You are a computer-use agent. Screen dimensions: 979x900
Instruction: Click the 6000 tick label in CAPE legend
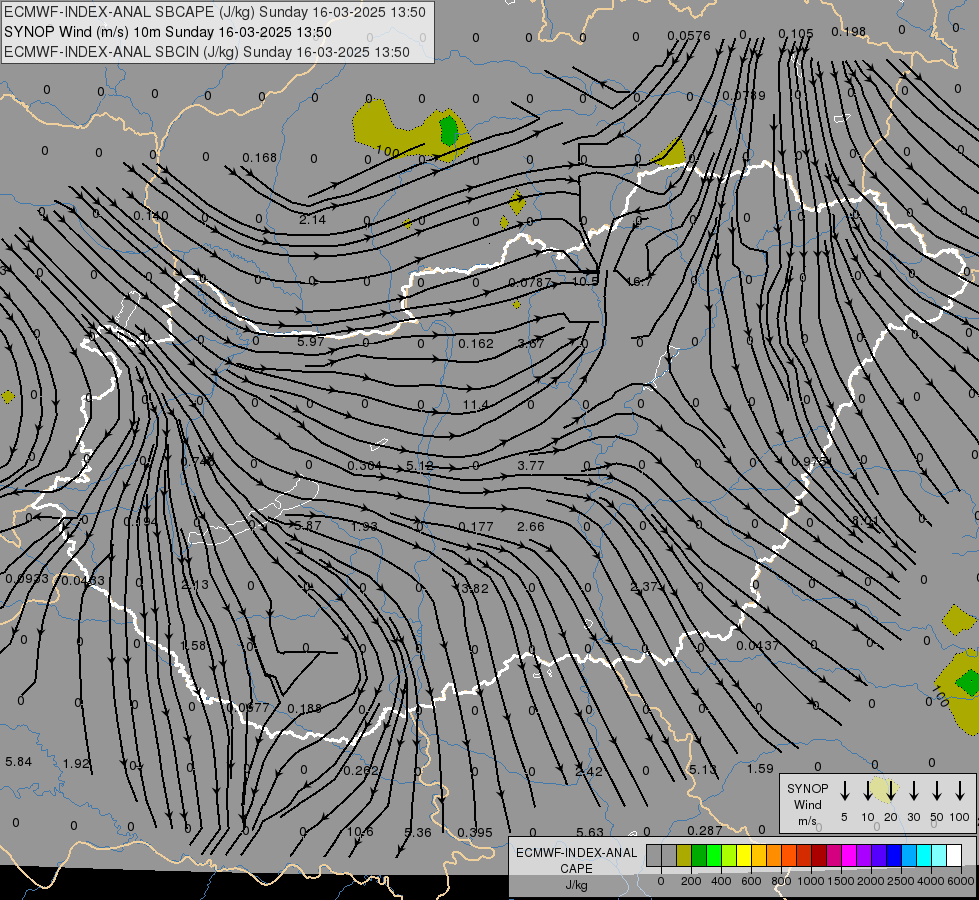[961, 881]
